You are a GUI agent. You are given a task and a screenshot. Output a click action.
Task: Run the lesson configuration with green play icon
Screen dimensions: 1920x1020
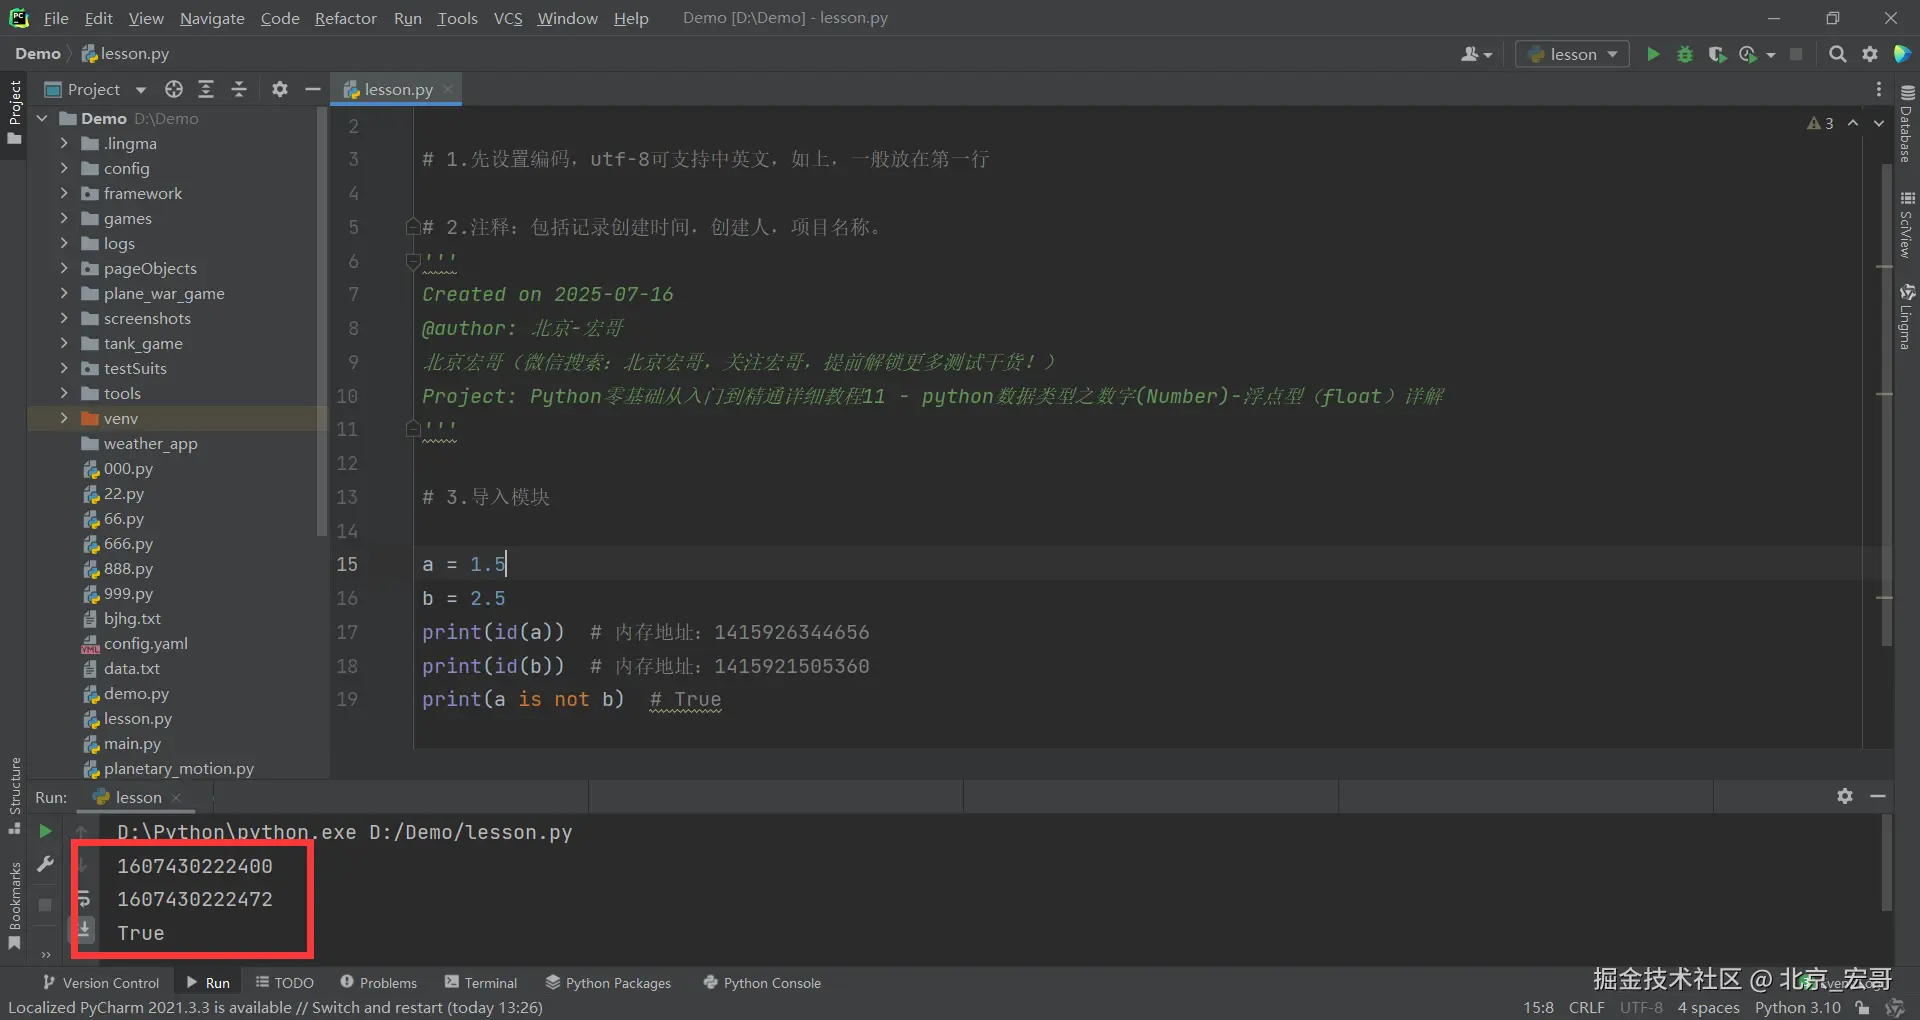click(x=1653, y=54)
